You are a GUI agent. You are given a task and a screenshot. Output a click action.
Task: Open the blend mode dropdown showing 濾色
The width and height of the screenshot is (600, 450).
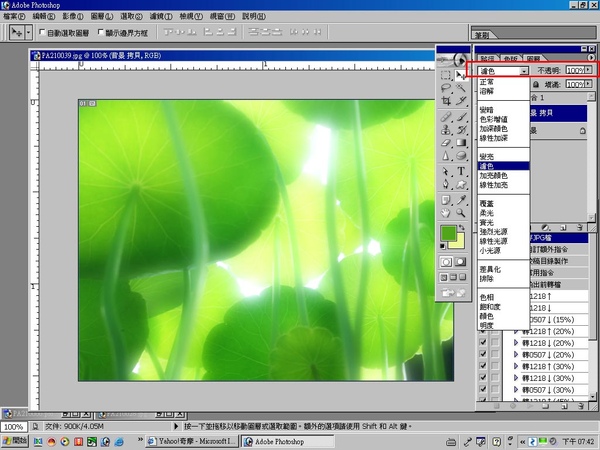503,71
